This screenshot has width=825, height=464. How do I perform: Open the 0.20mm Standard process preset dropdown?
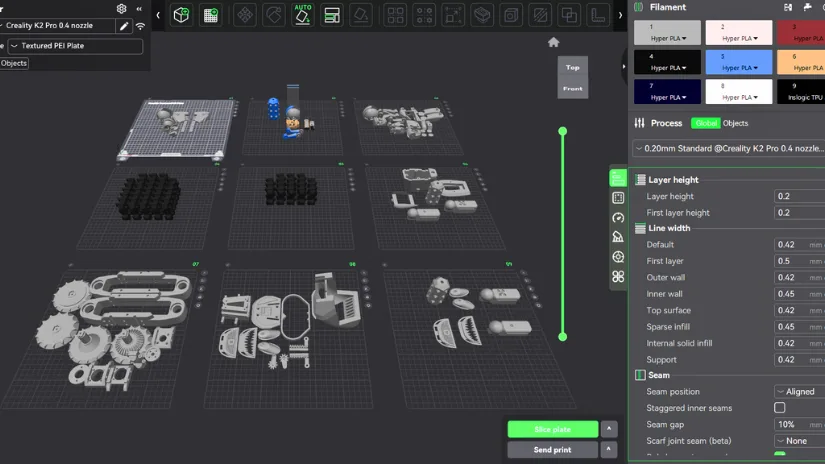729,148
